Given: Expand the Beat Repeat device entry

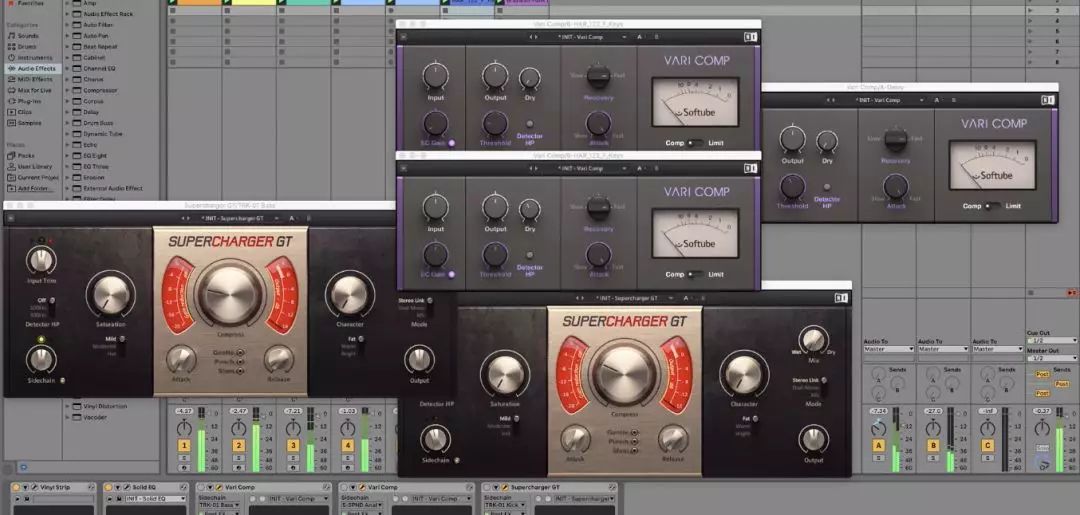Looking at the screenshot, I should pyautogui.click(x=68, y=47).
